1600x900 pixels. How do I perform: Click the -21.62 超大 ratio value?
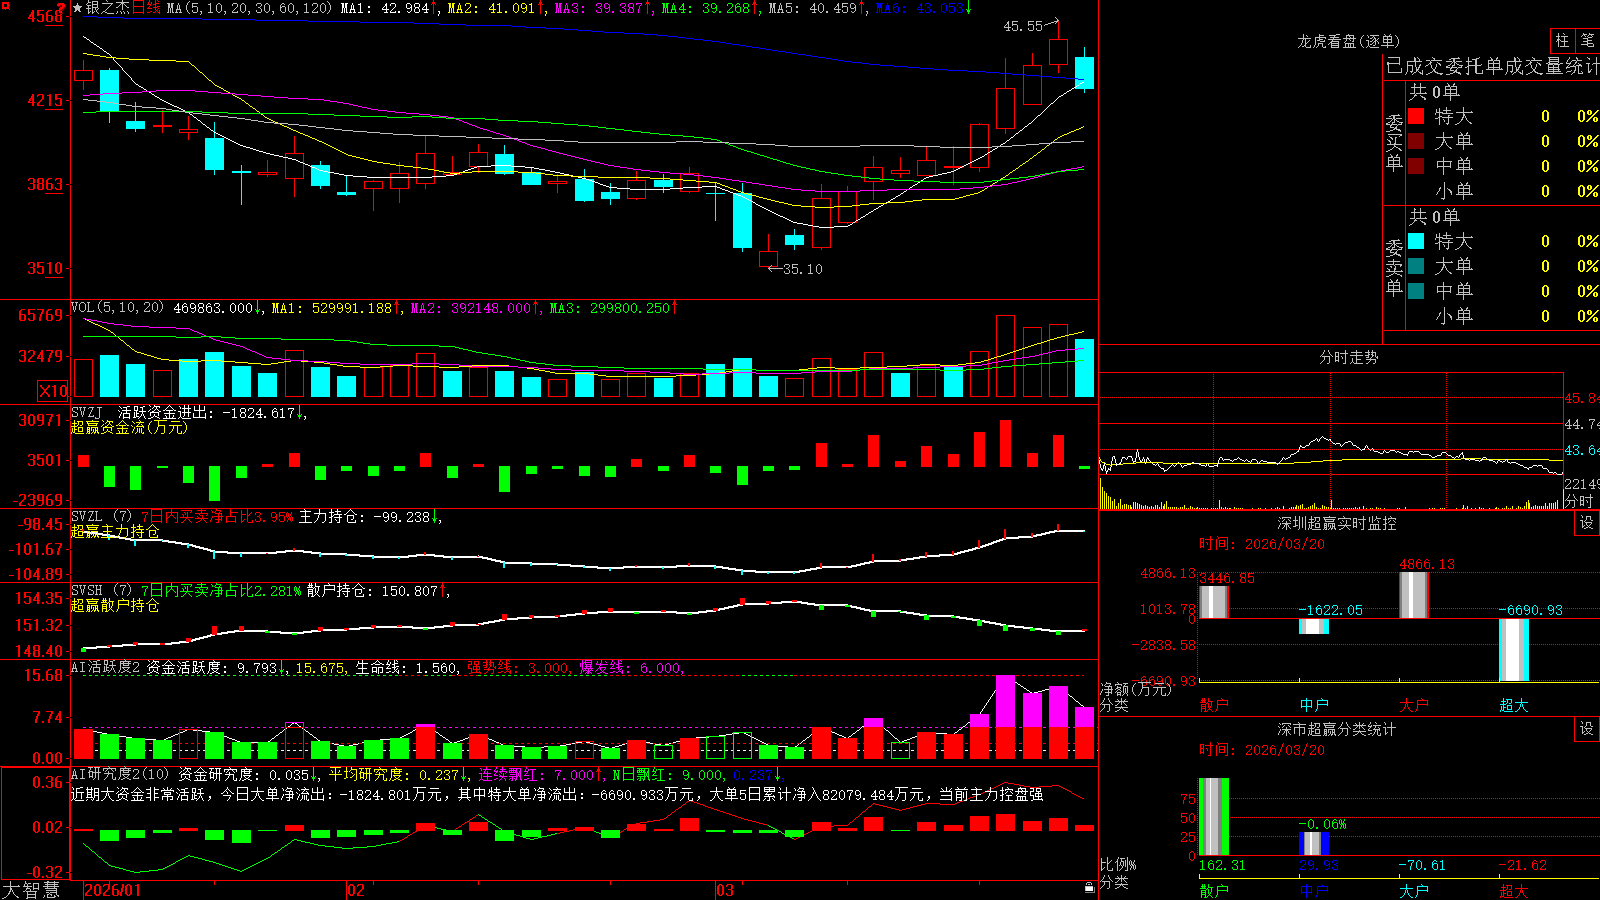[x=1522, y=865]
